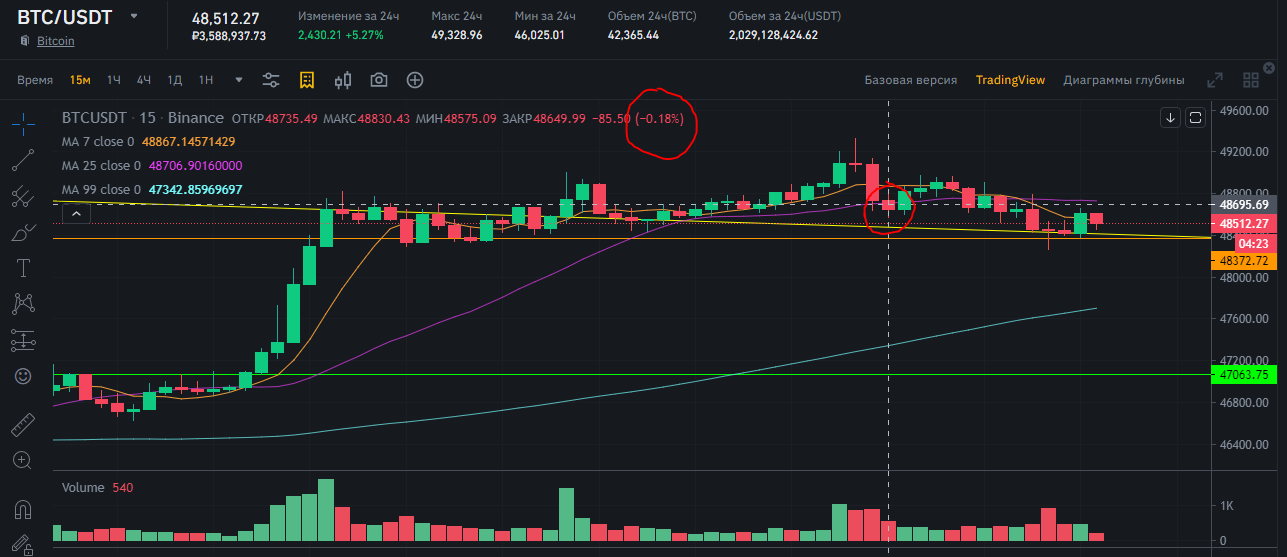The width and height of the screenshot is (1287, 557).
Task: Select the 1Ч interval
Action: click(x=114, y=80)
